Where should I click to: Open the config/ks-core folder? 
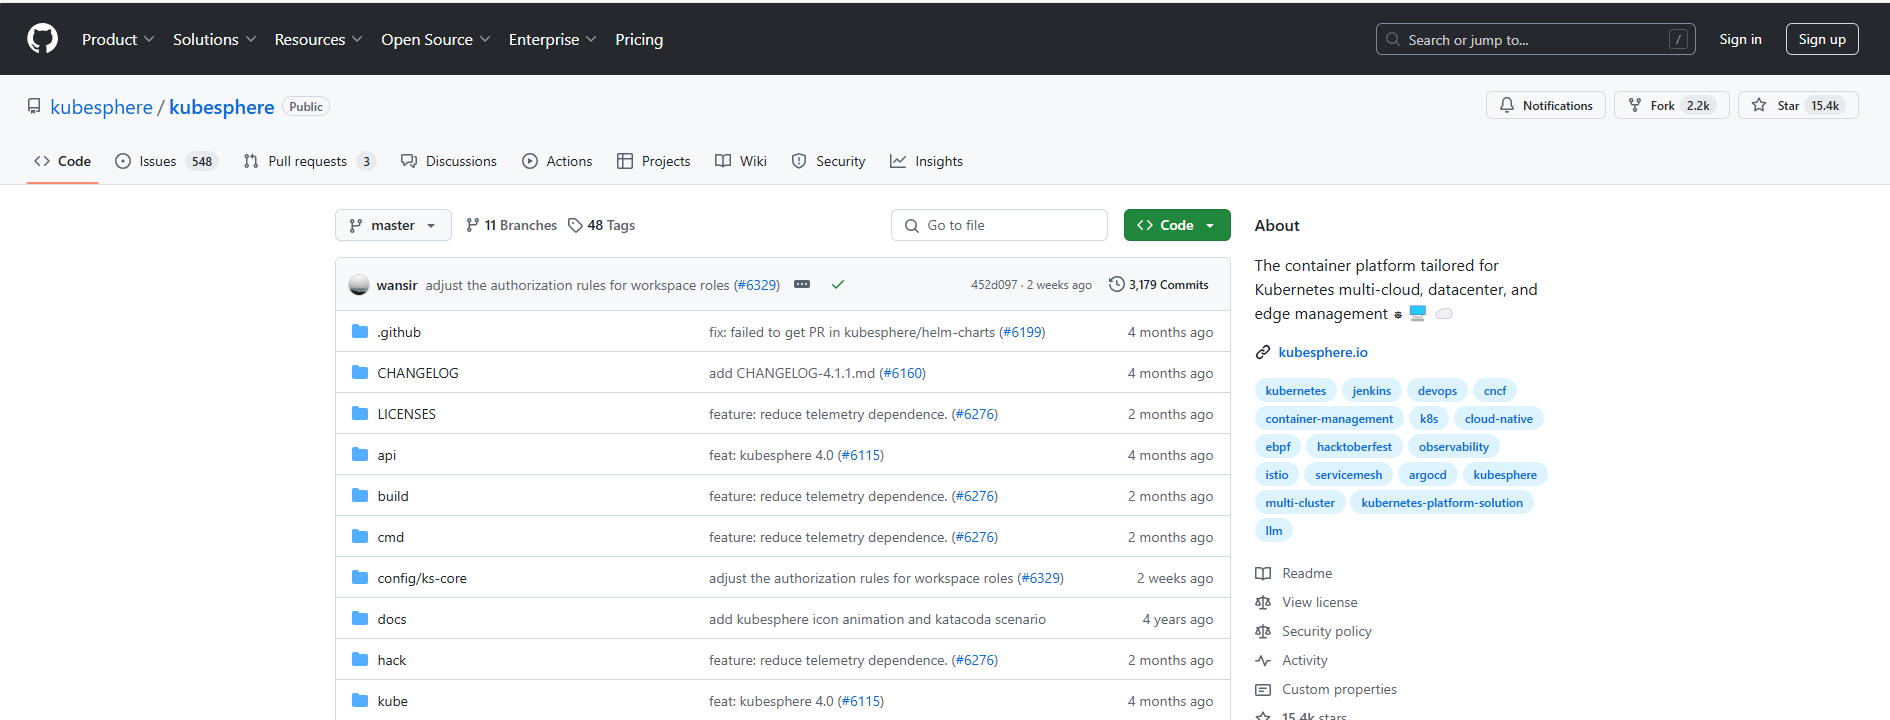pyautogui.click(x=422, y=578)
